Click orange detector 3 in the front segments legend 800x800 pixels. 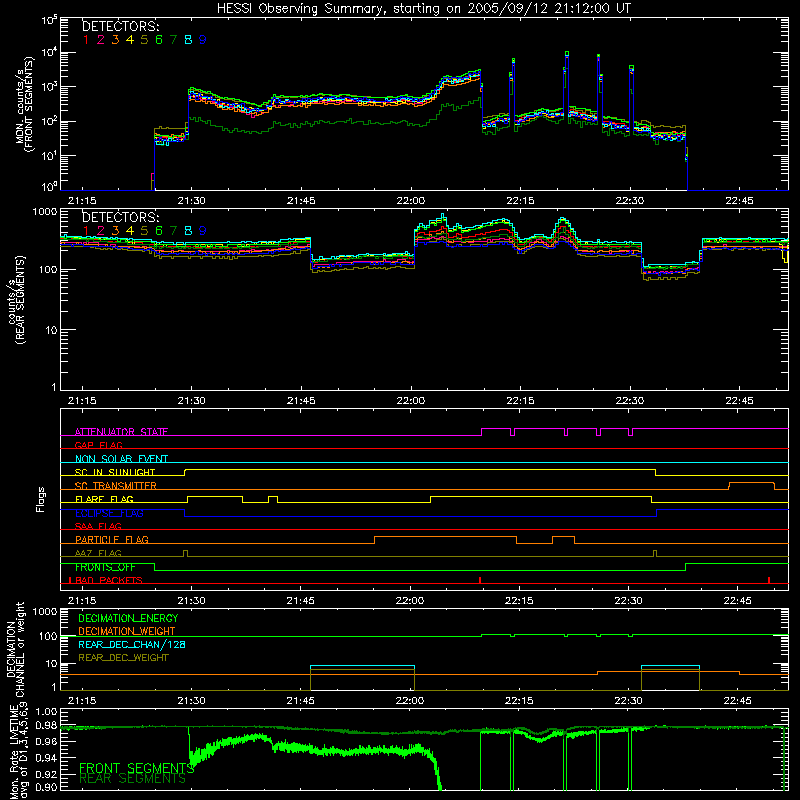[x=115, y=40]
